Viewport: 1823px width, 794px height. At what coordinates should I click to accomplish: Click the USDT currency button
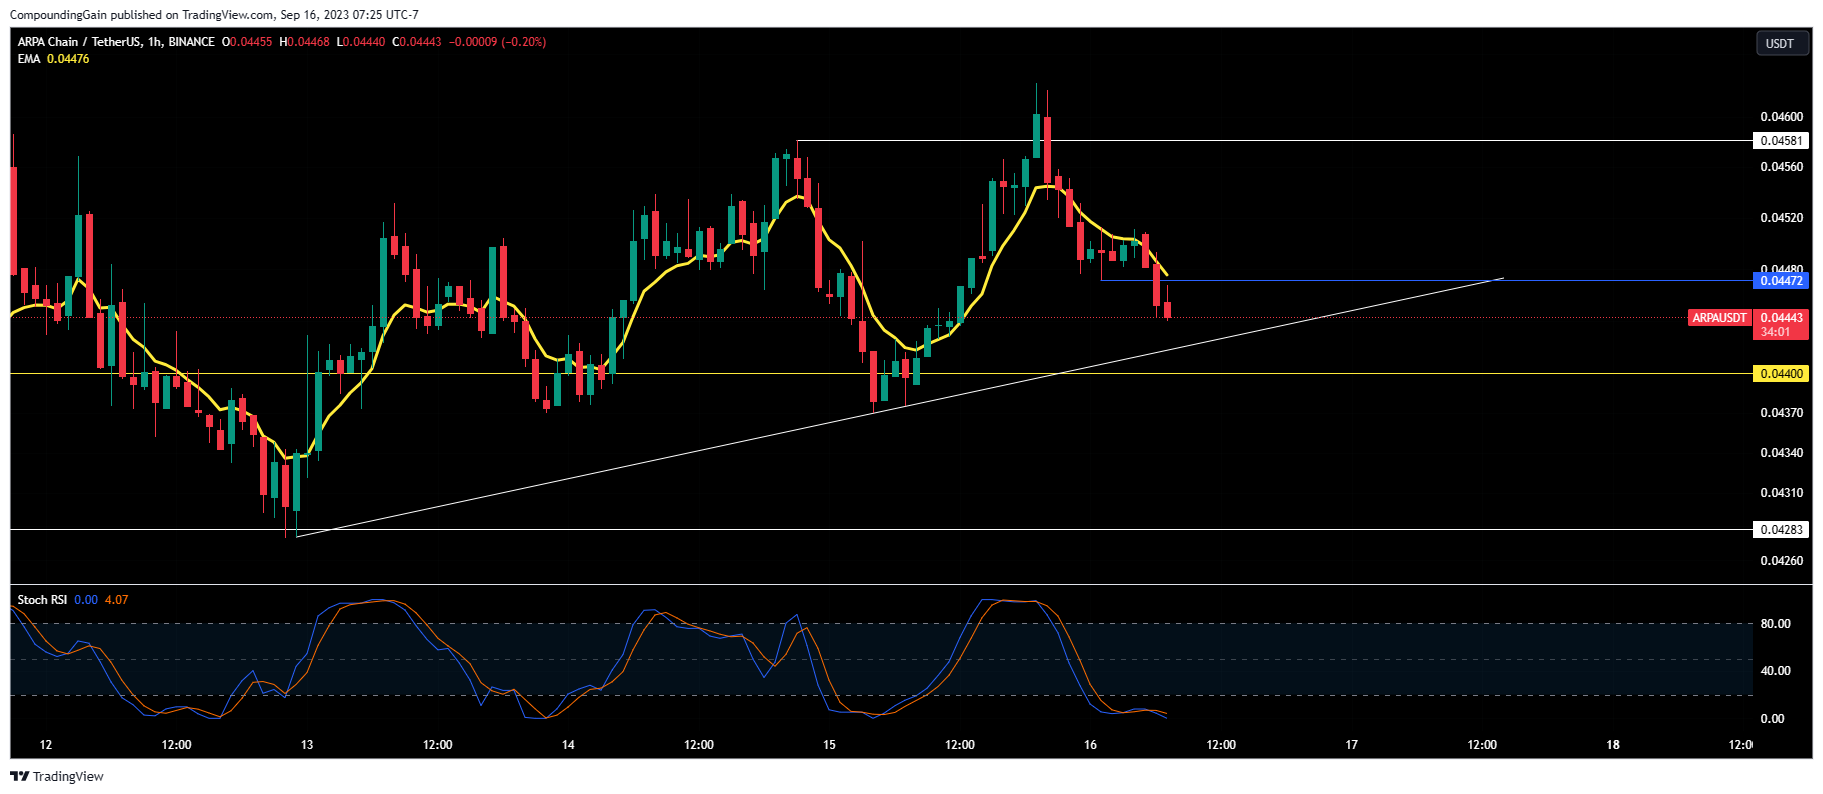(1782, 43)
